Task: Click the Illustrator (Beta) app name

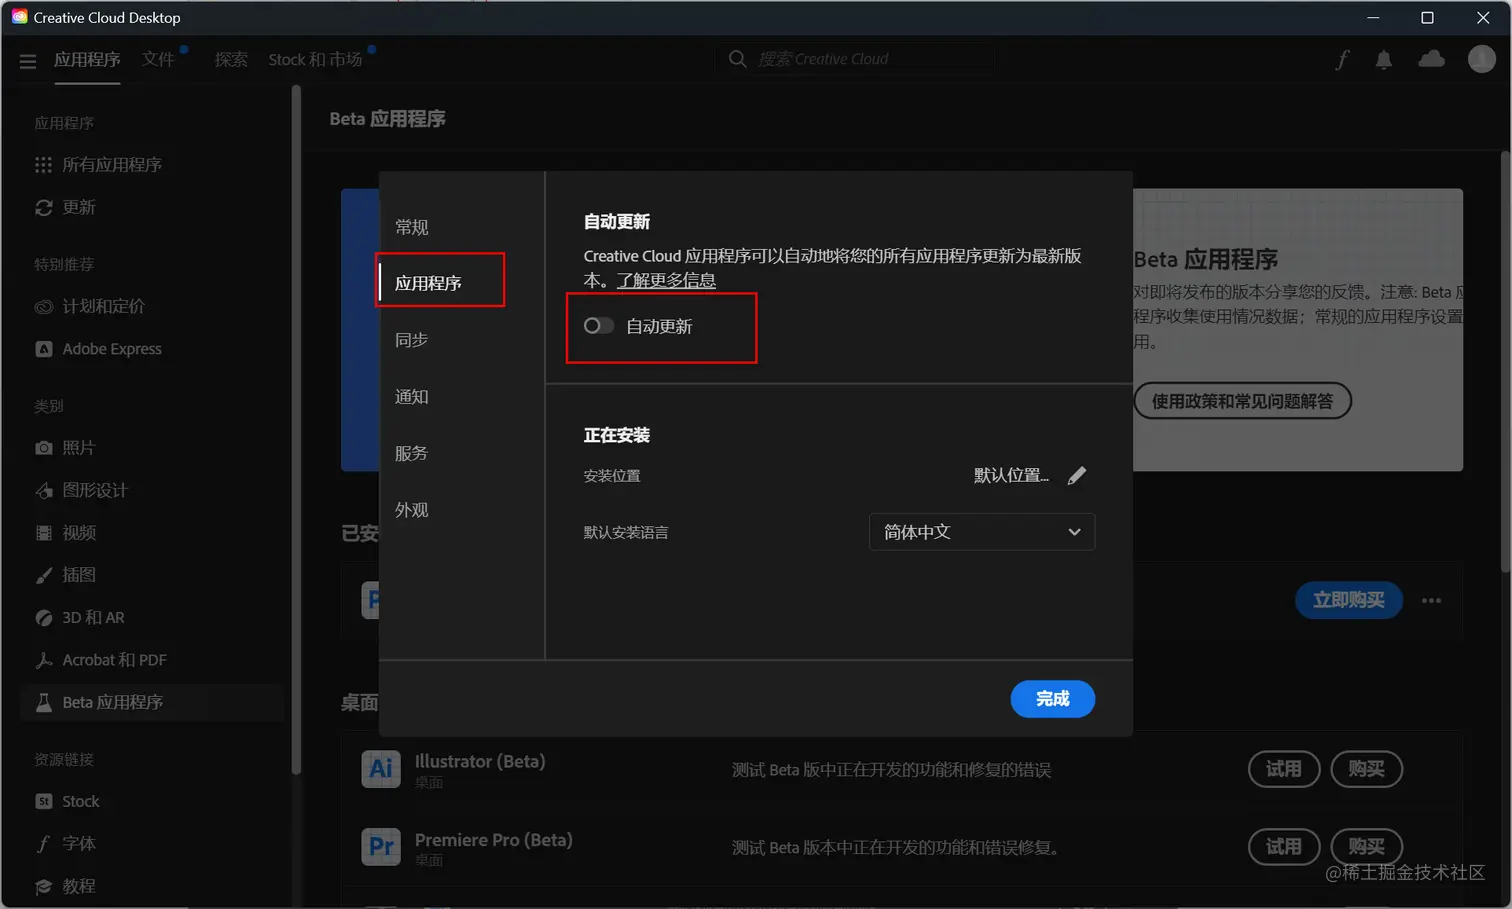Action: [x=480, y=762]
